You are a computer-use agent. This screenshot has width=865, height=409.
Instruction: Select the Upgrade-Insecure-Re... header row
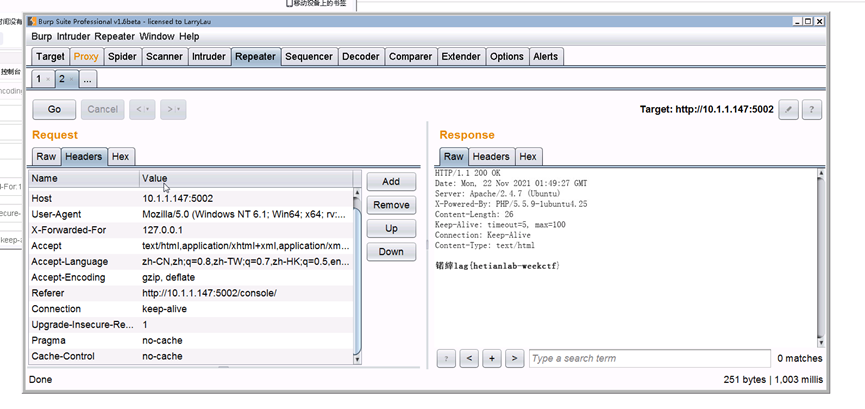[191, 325]
